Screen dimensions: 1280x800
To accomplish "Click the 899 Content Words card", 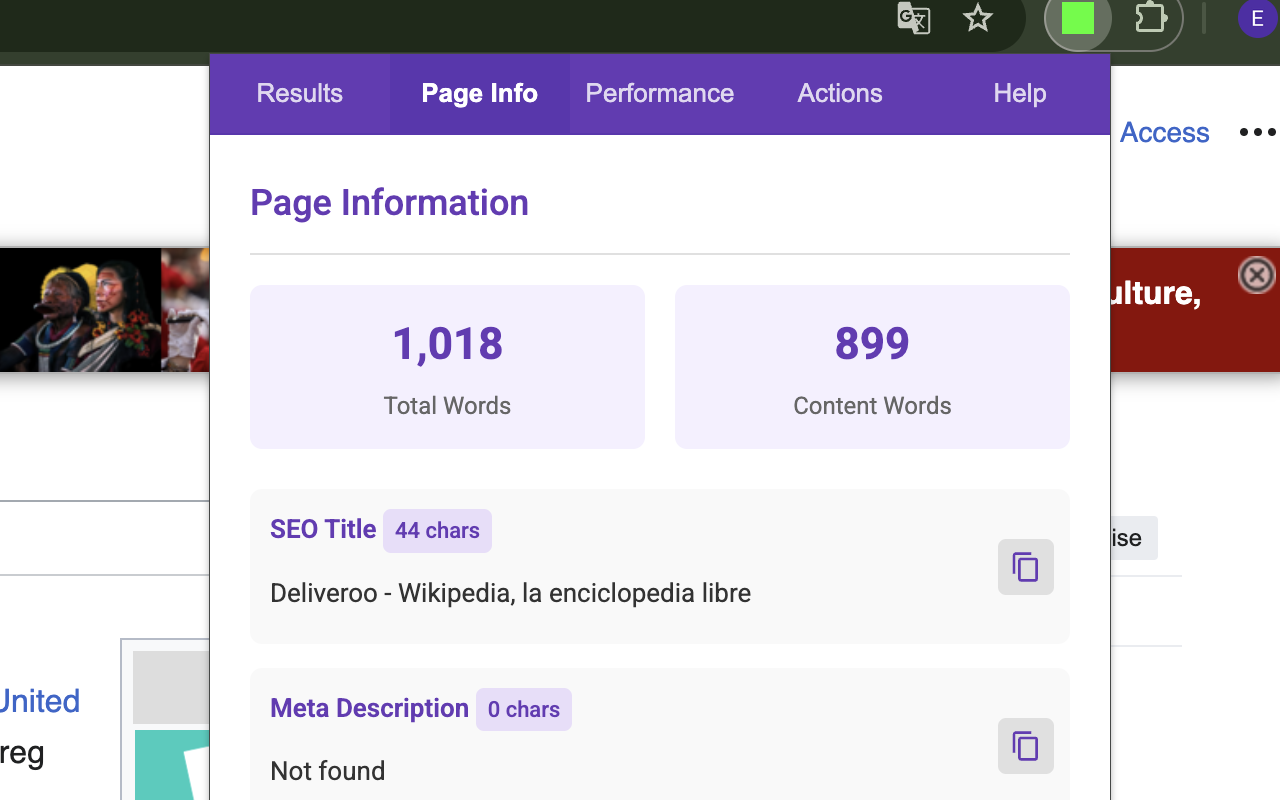I will (872, 367).
